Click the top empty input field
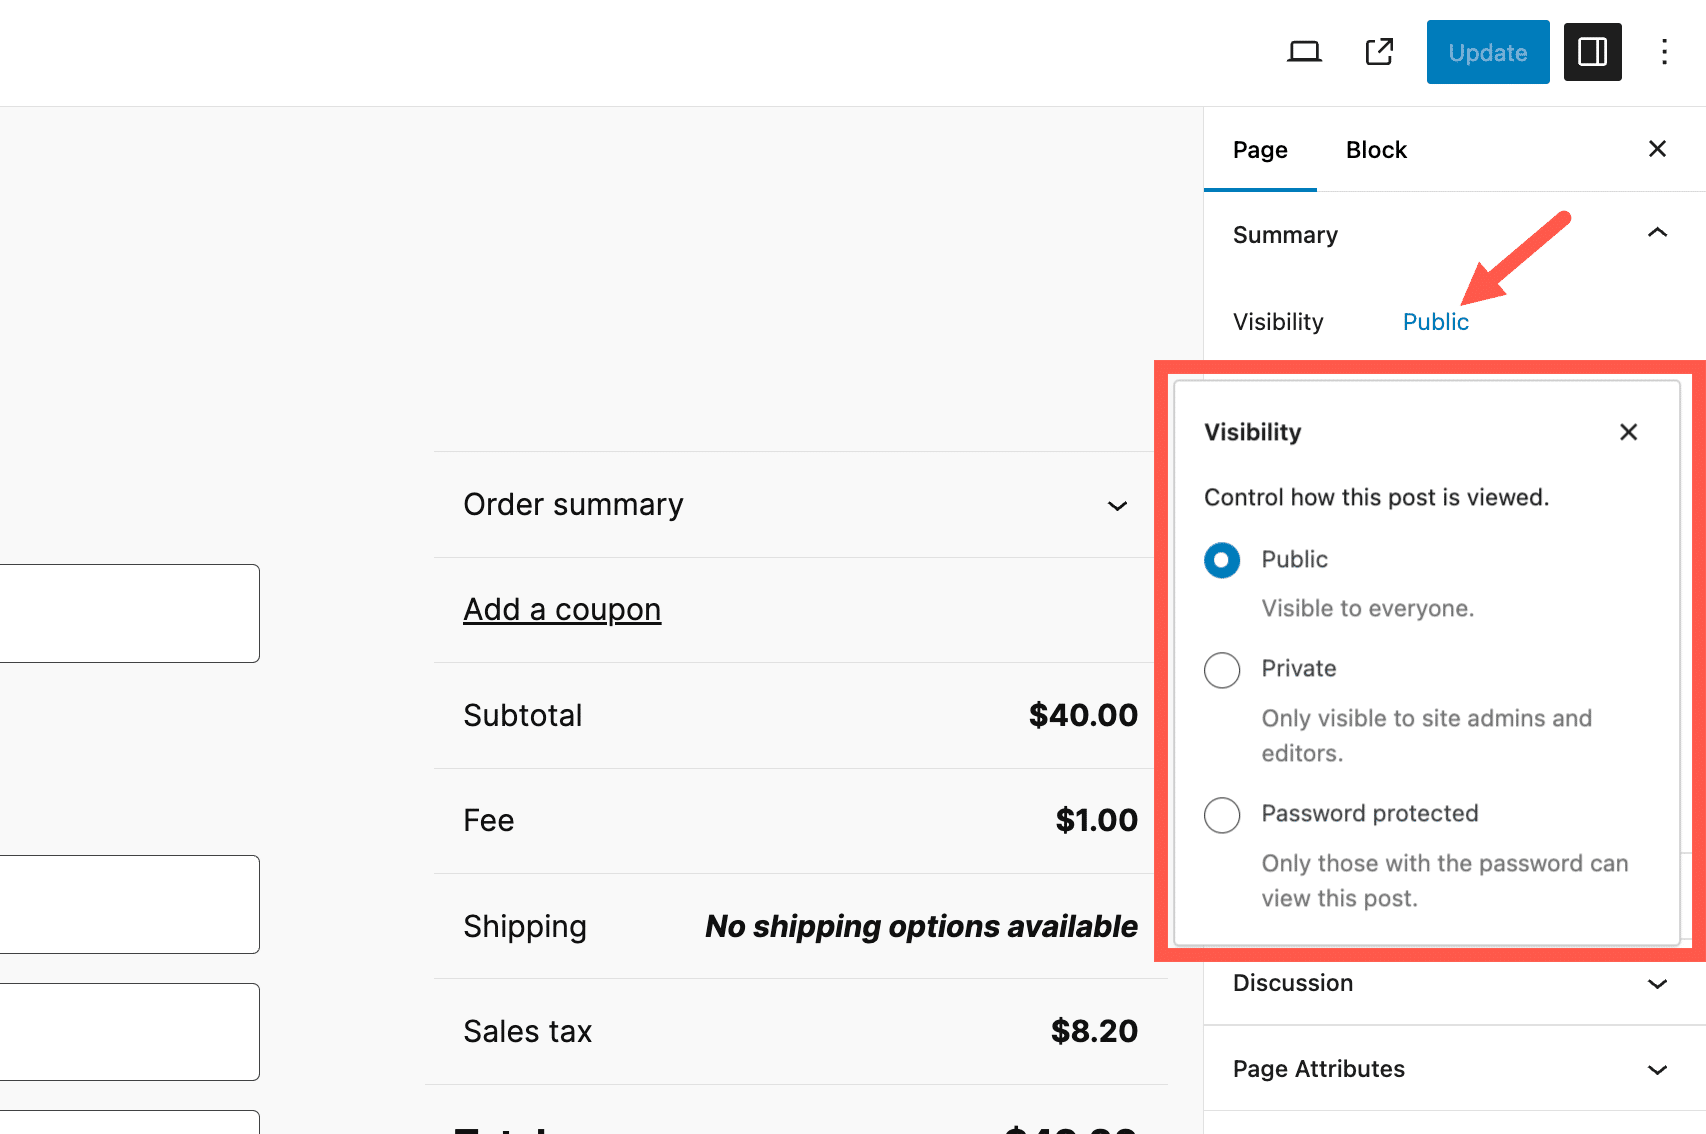 (x=130, y=613)
